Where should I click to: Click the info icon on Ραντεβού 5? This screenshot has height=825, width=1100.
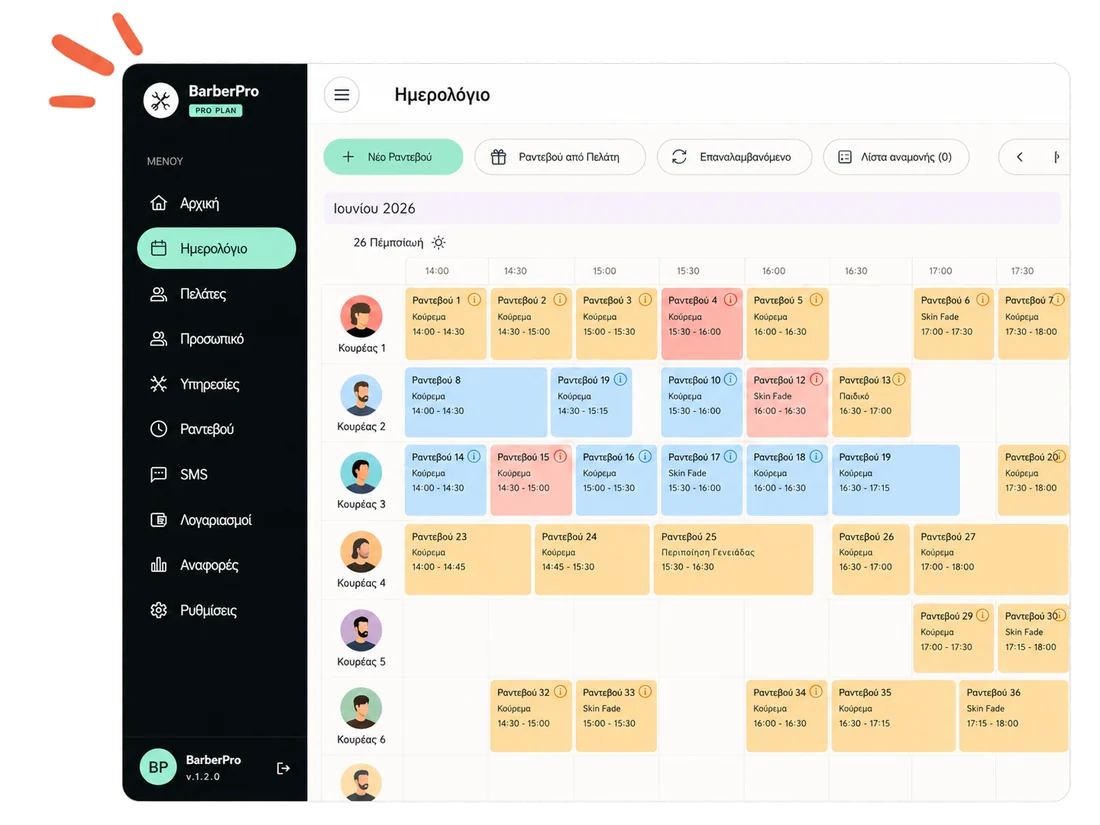pos(816,300)
